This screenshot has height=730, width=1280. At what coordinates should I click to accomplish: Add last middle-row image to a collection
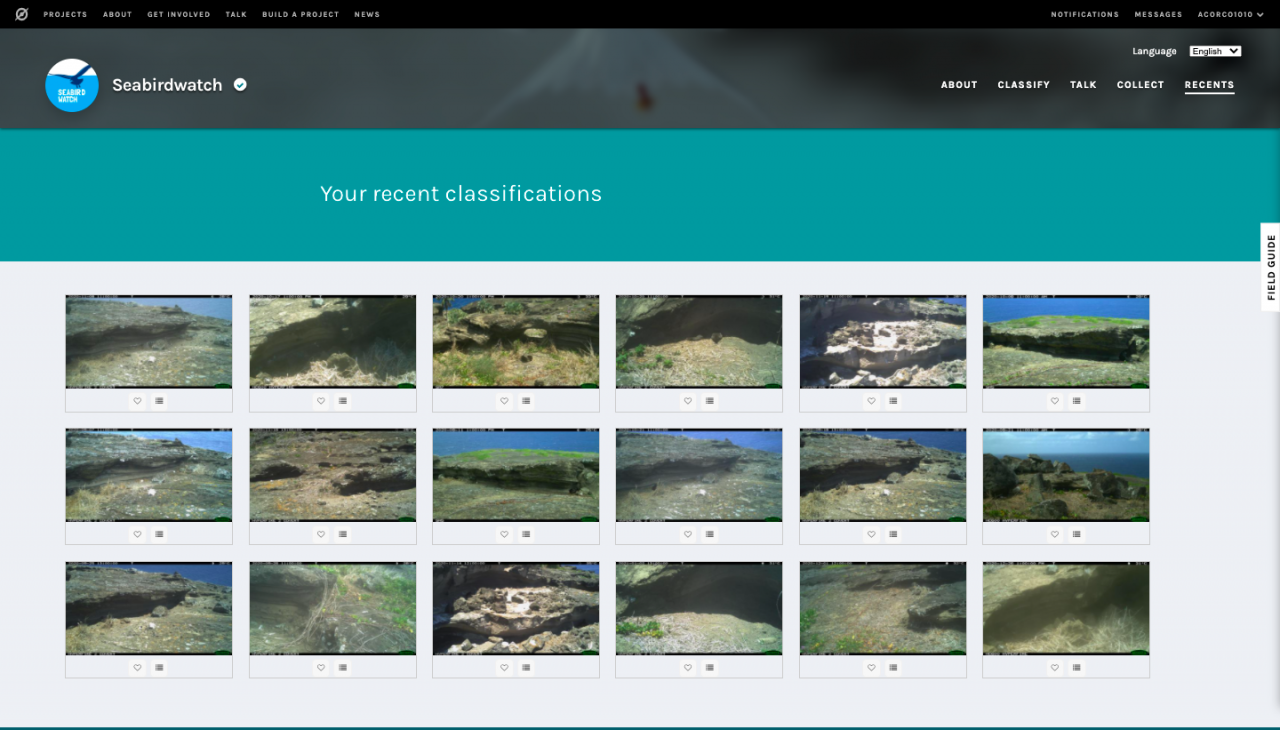[x=1077, y=534]
